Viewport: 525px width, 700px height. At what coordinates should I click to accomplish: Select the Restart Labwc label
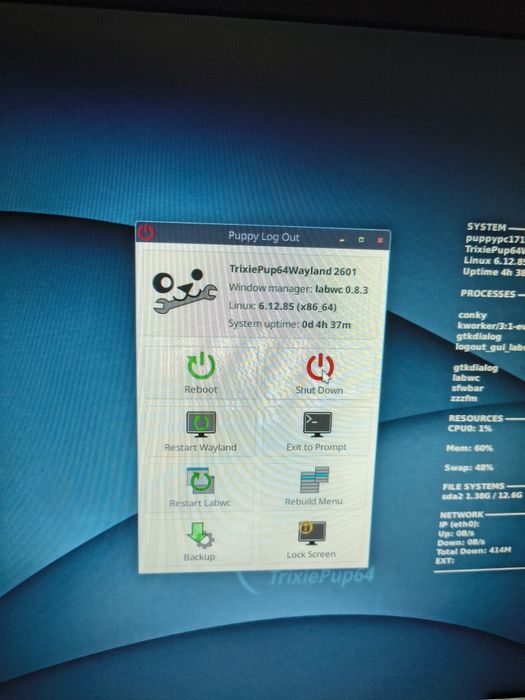click(x=200, y=503)
